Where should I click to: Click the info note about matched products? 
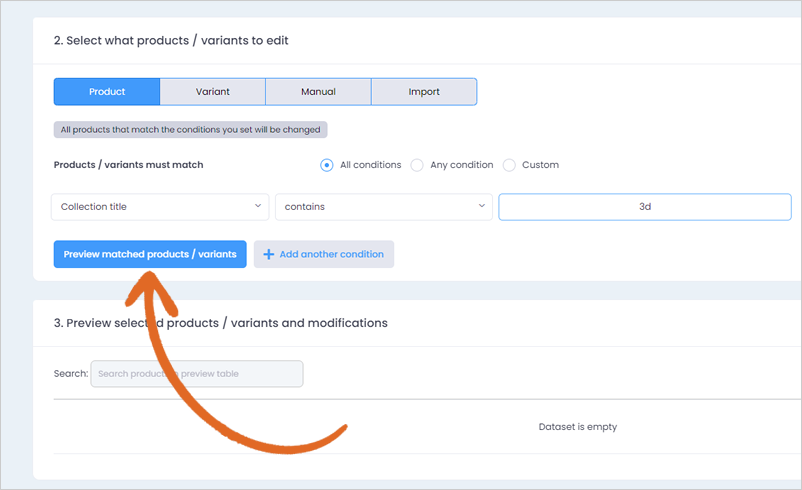tap(190, 130)
